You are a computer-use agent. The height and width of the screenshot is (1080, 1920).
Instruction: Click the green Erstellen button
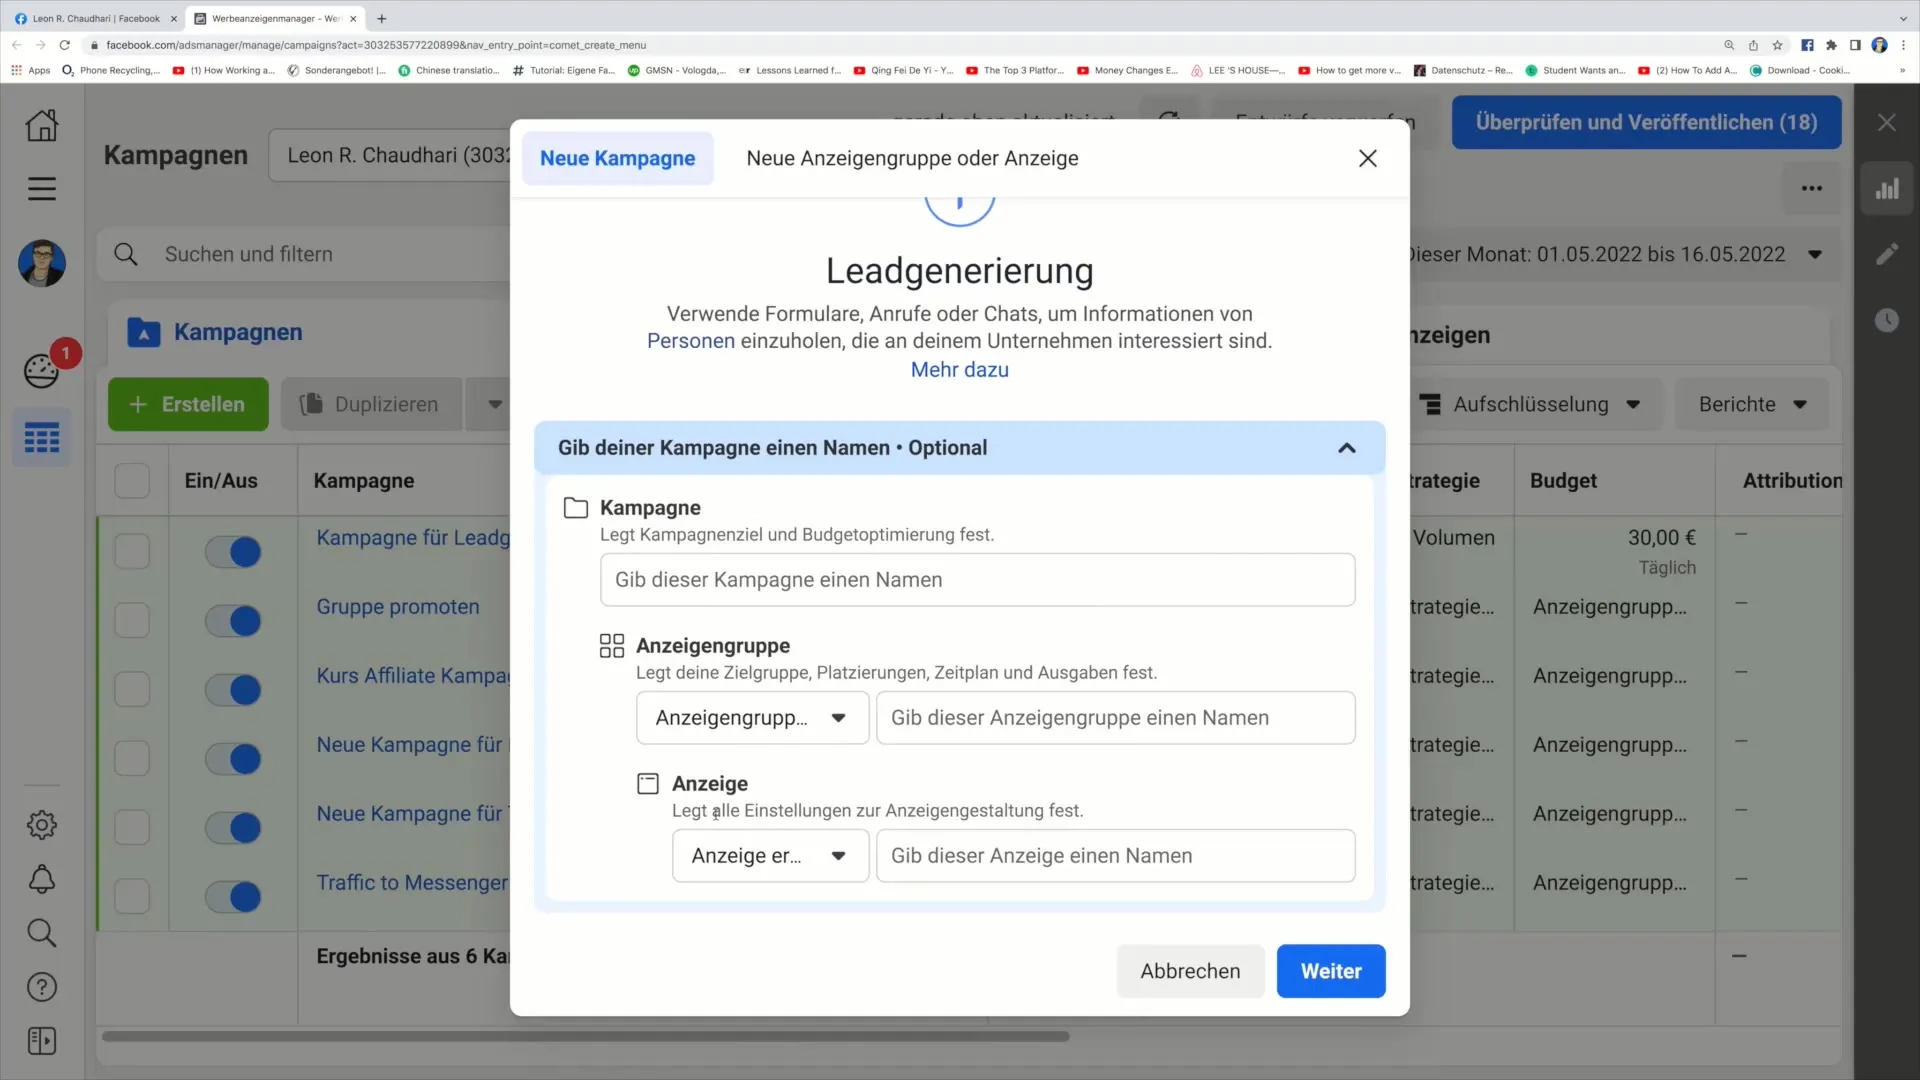[x=188, y=405]
